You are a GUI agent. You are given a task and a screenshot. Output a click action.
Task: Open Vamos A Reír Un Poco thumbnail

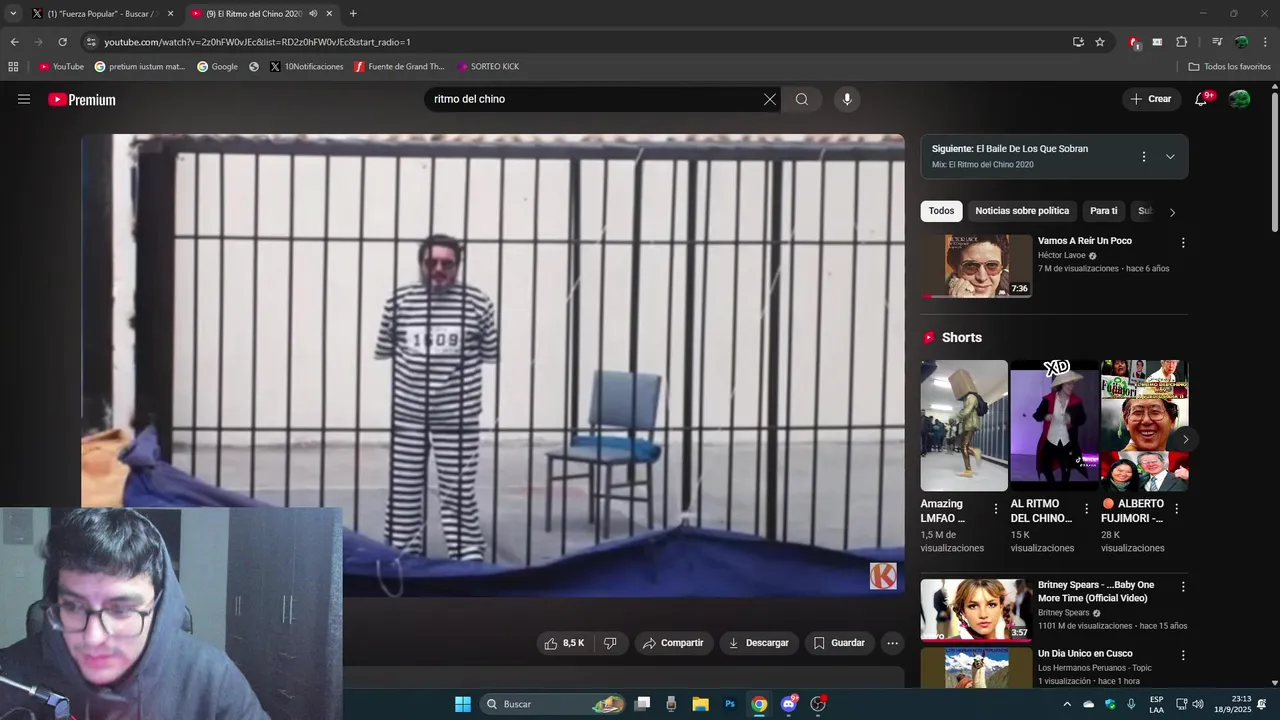click(977, 266)
